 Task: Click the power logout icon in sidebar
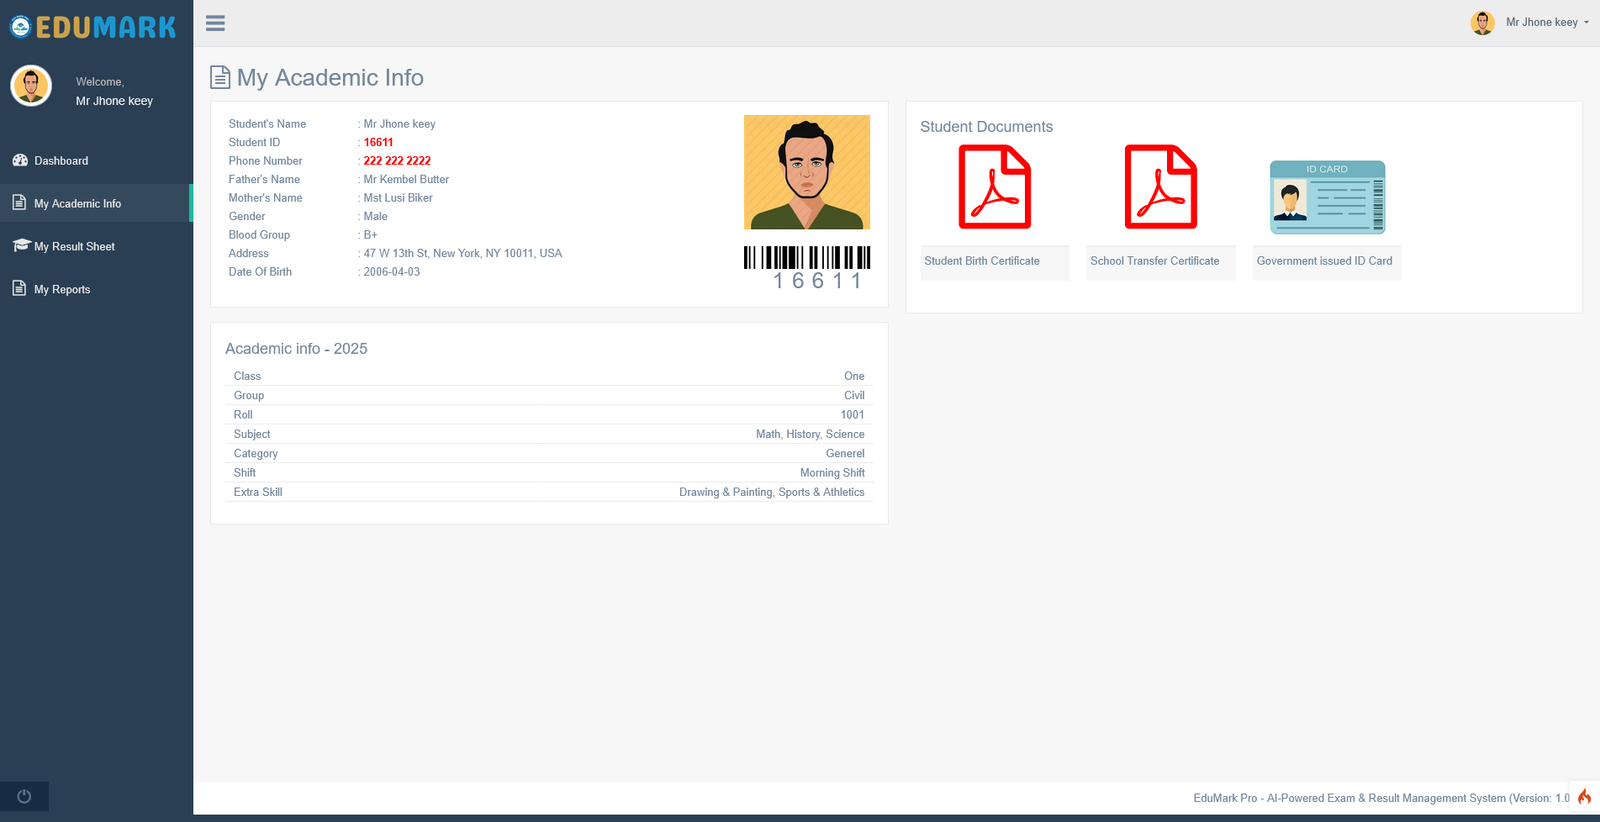pyautogui.click(x=24, y=797)
